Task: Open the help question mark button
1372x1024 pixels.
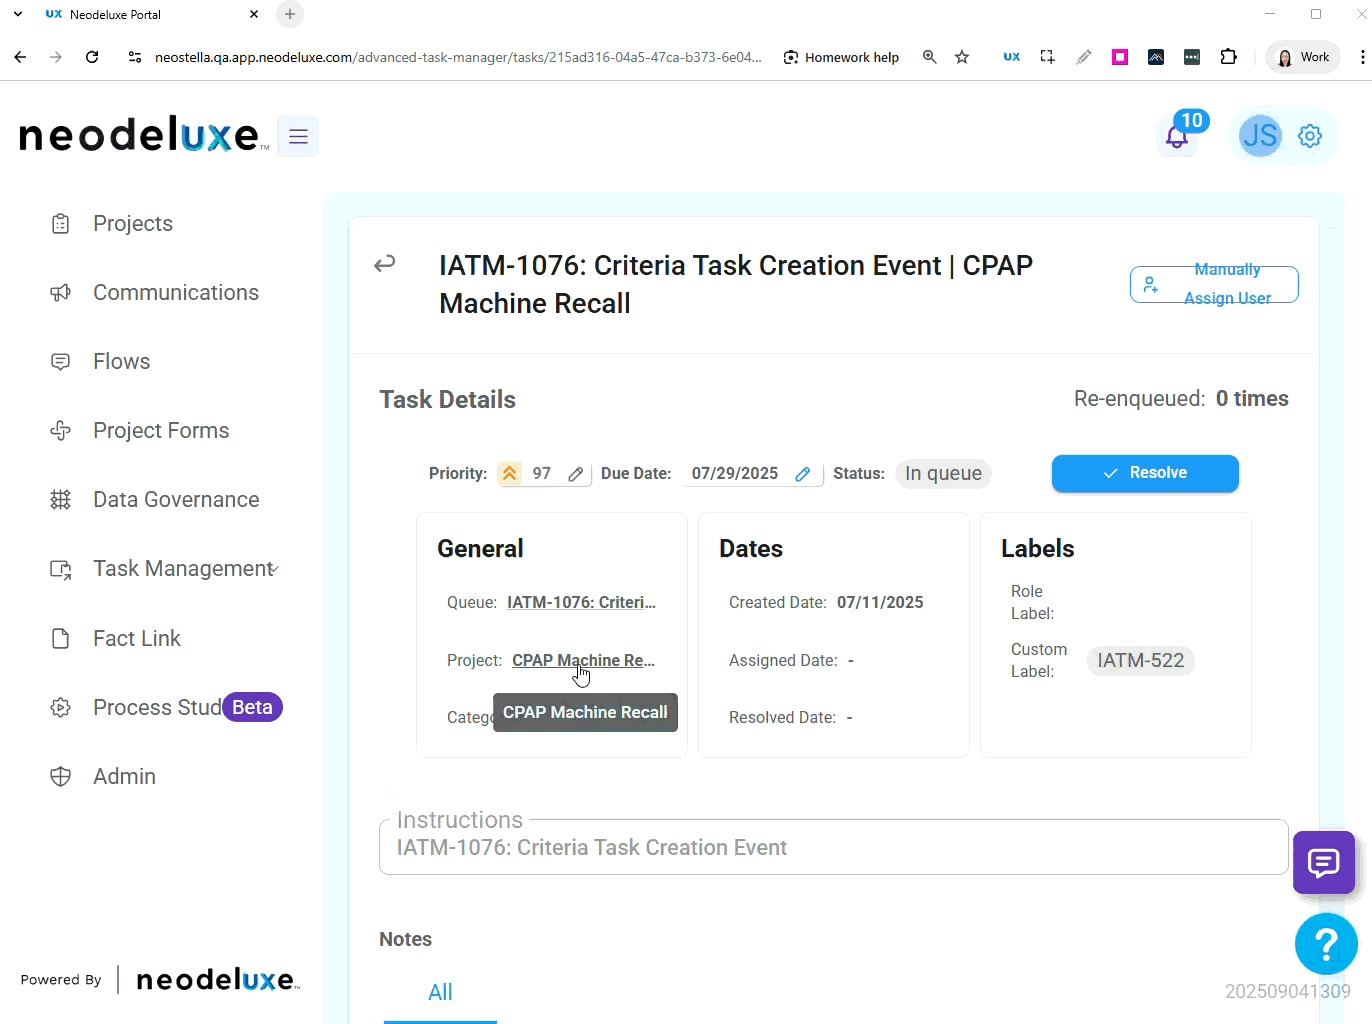Action: pyautogui.click(x=1325, y=943)
